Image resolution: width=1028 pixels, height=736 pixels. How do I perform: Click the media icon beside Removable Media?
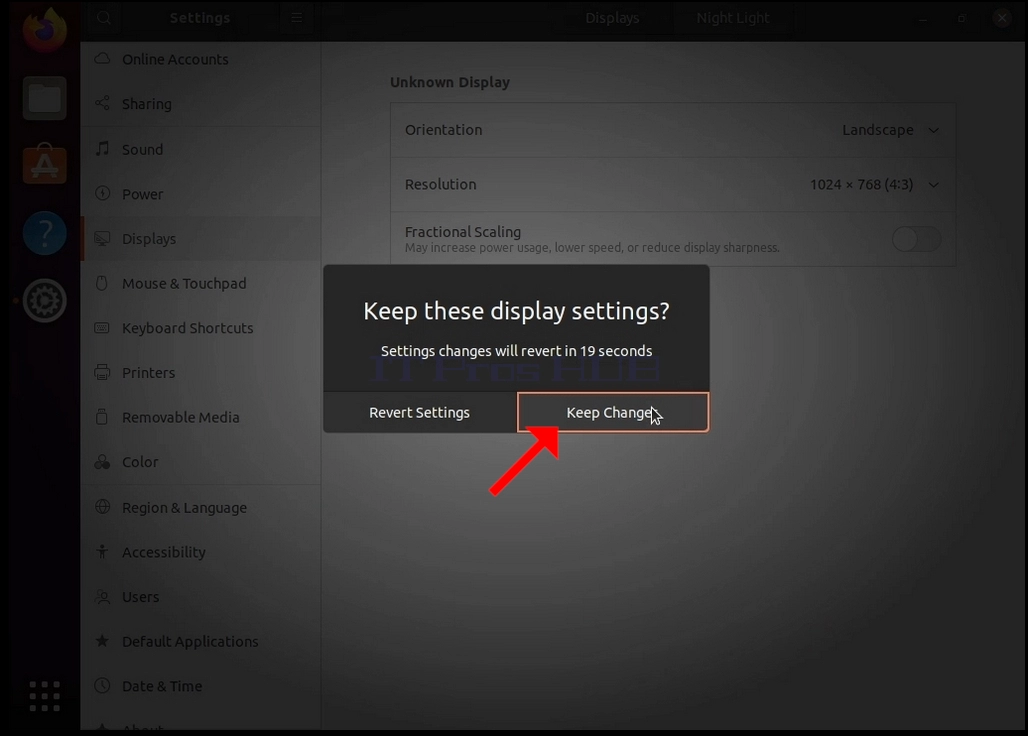(x=102, y=417)
